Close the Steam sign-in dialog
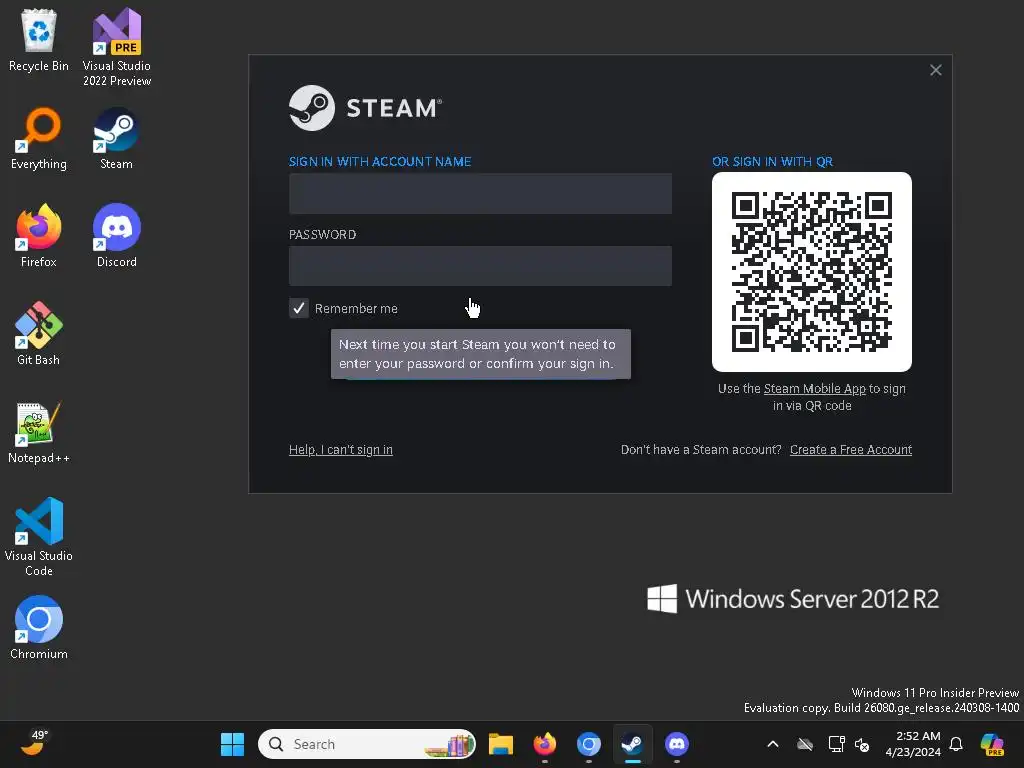This screenshot has height=768, width=1024. [x=936, y=70]
